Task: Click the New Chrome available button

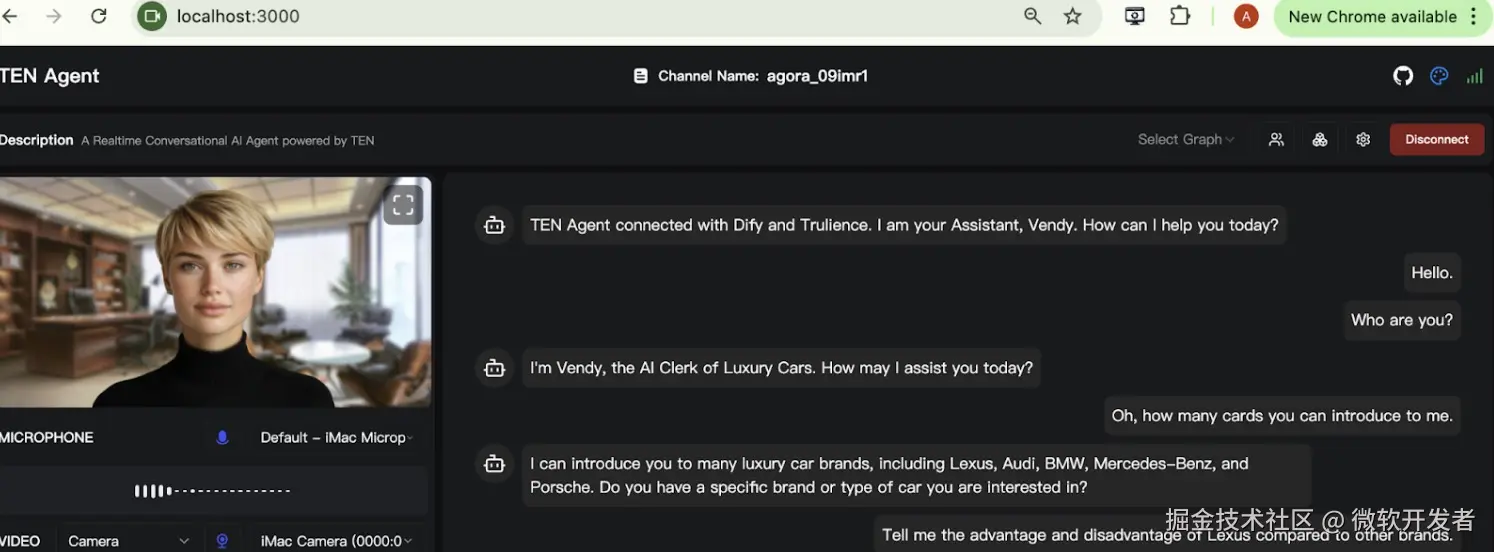Action: click(x=1380, y=17)
